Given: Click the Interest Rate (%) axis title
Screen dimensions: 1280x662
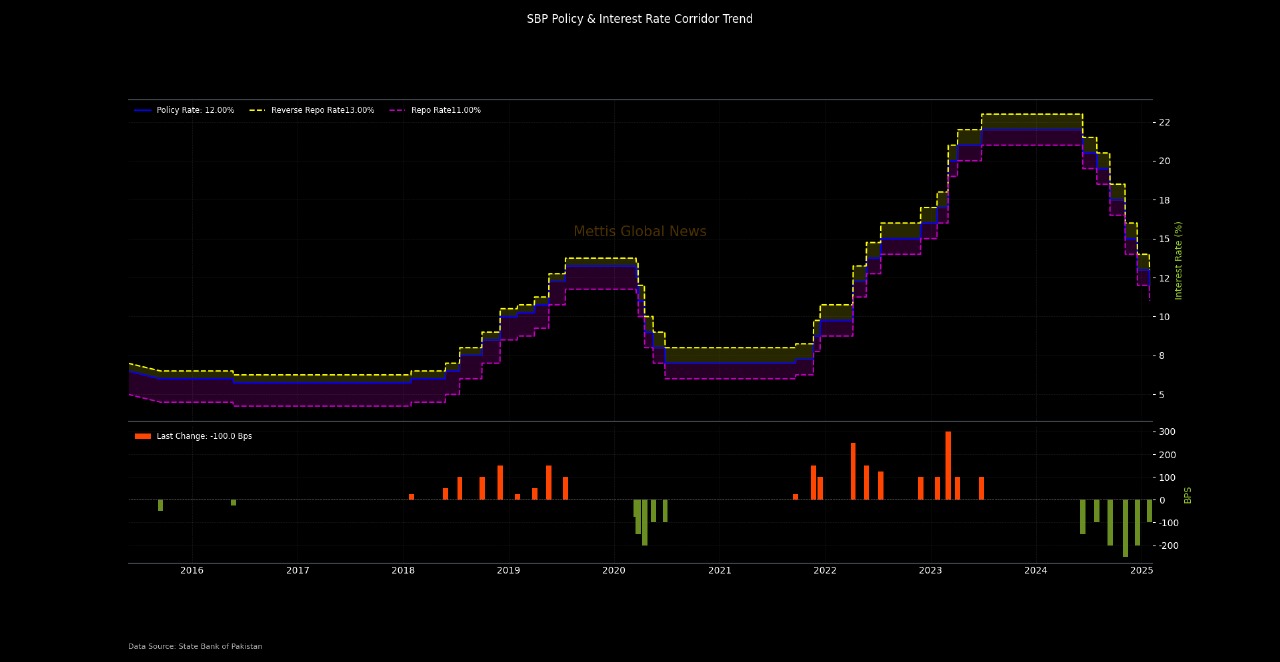Looking at the screenshot, I should coord(1178,260).
